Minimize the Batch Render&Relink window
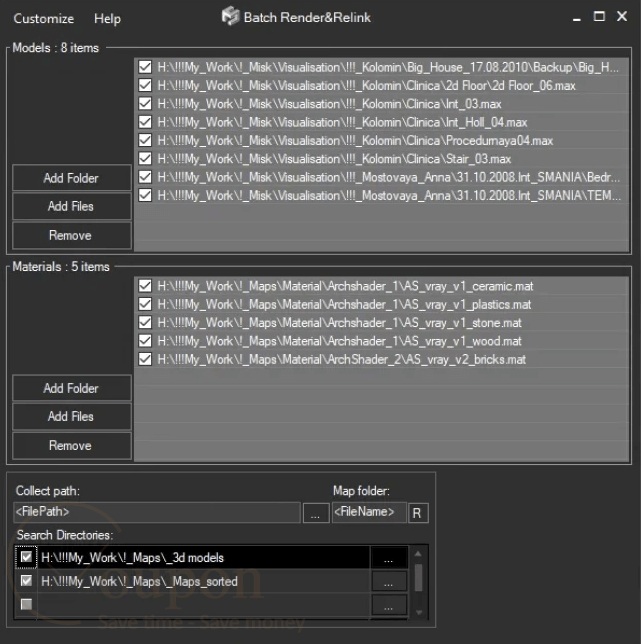This screenshot has height=644, width=641. (577, 18)
